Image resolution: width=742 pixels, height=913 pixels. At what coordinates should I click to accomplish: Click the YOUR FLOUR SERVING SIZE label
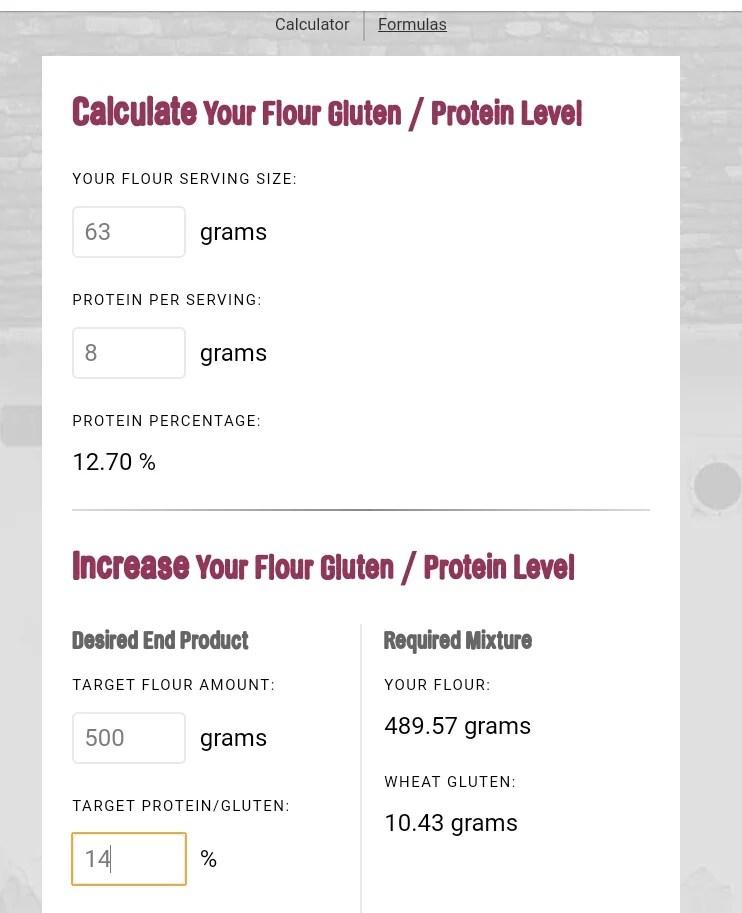point(184,179)
